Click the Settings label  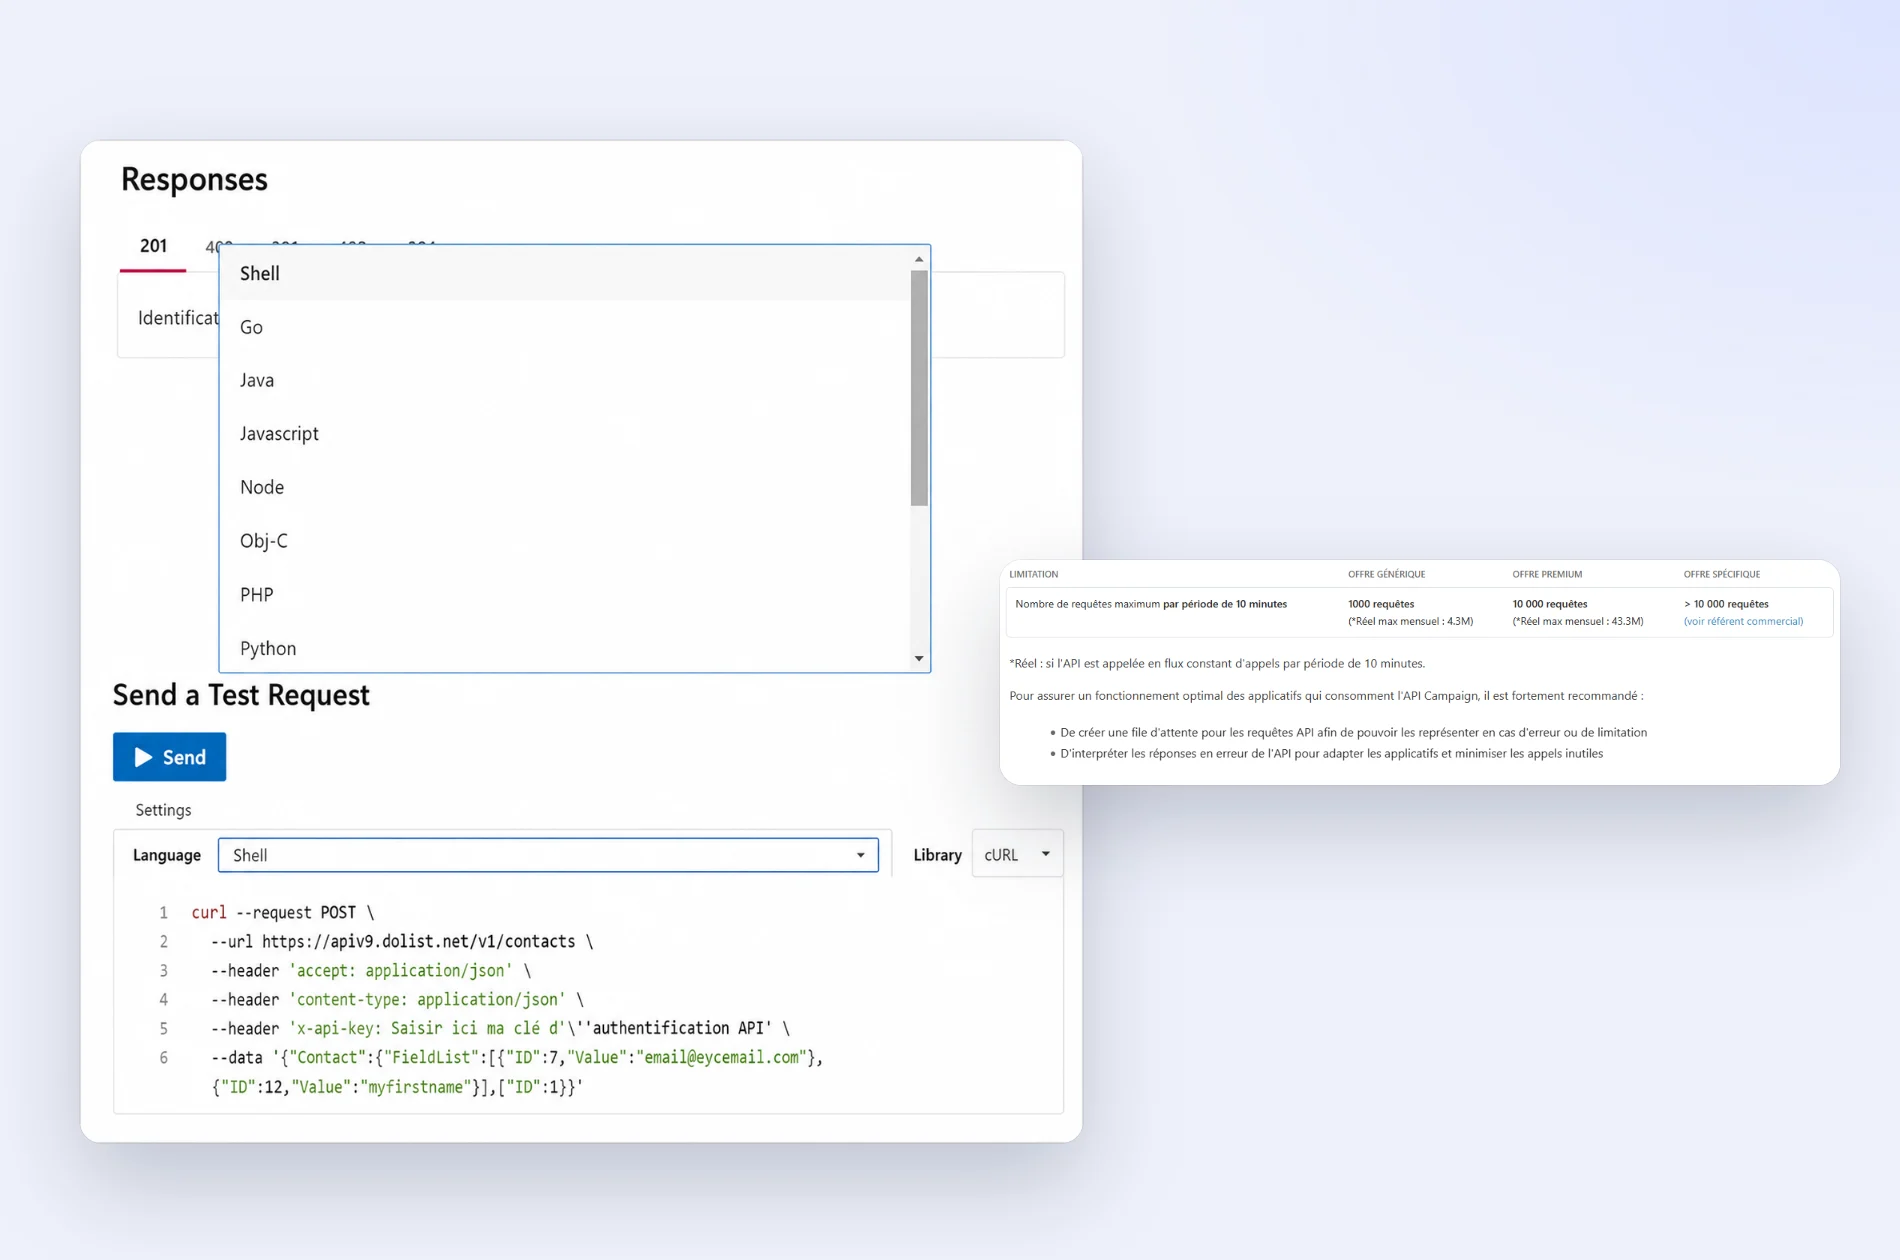(163, 810)
